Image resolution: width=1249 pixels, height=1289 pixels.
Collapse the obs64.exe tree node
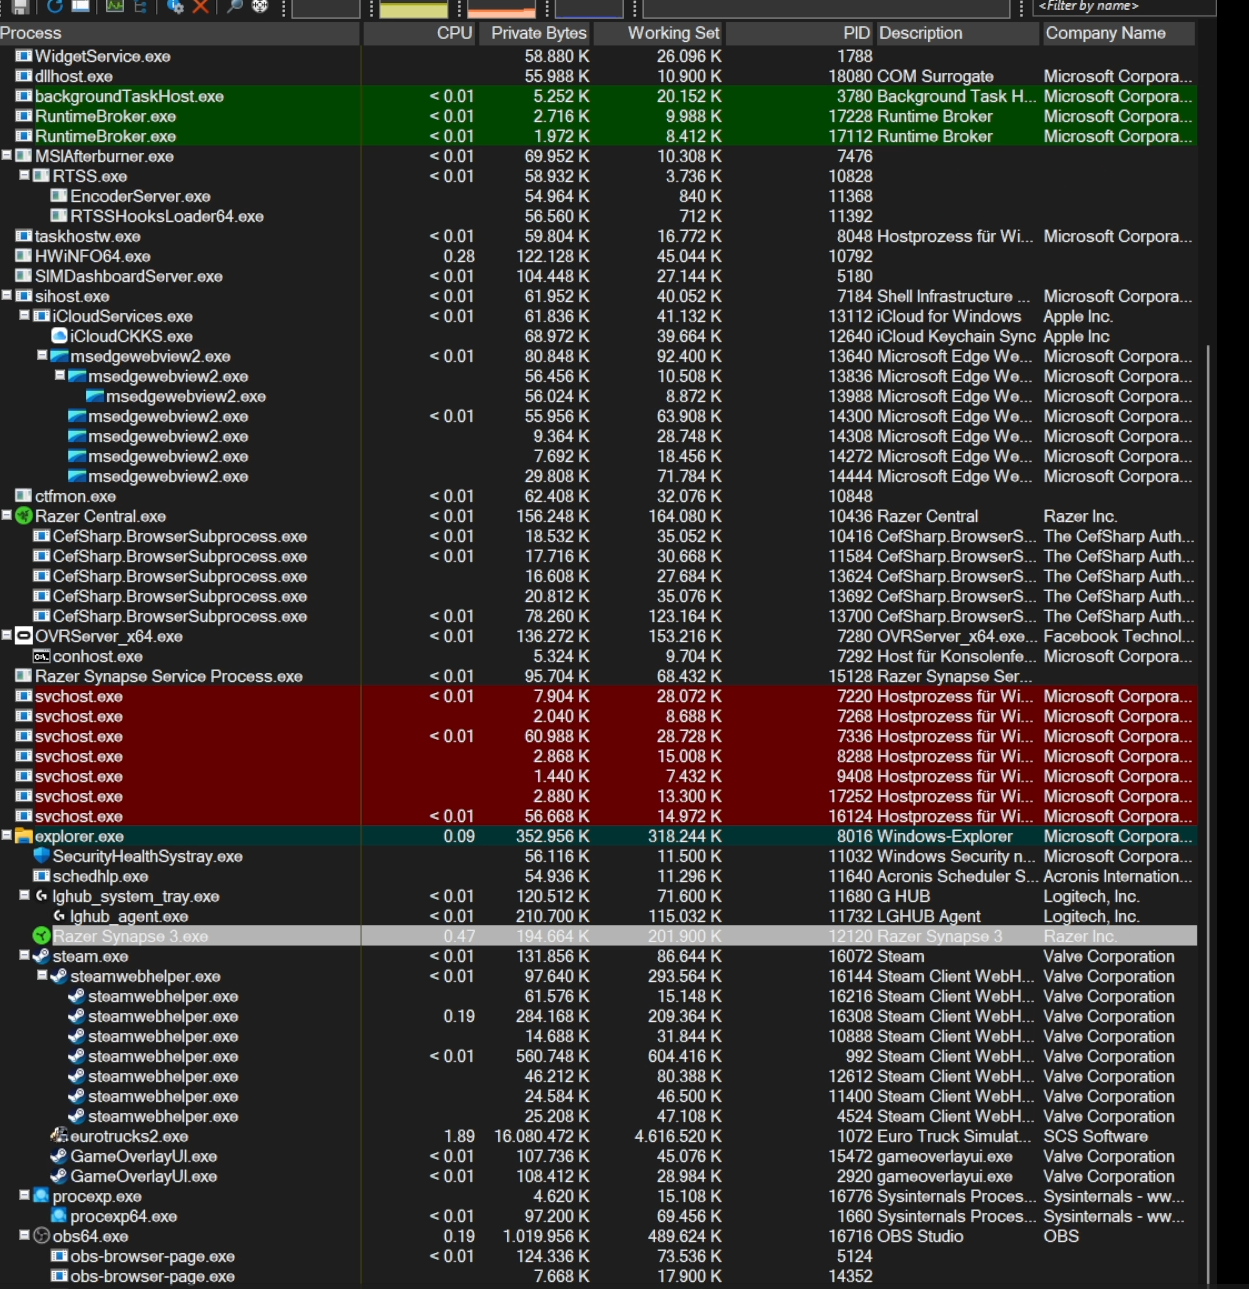(24, 1235)
